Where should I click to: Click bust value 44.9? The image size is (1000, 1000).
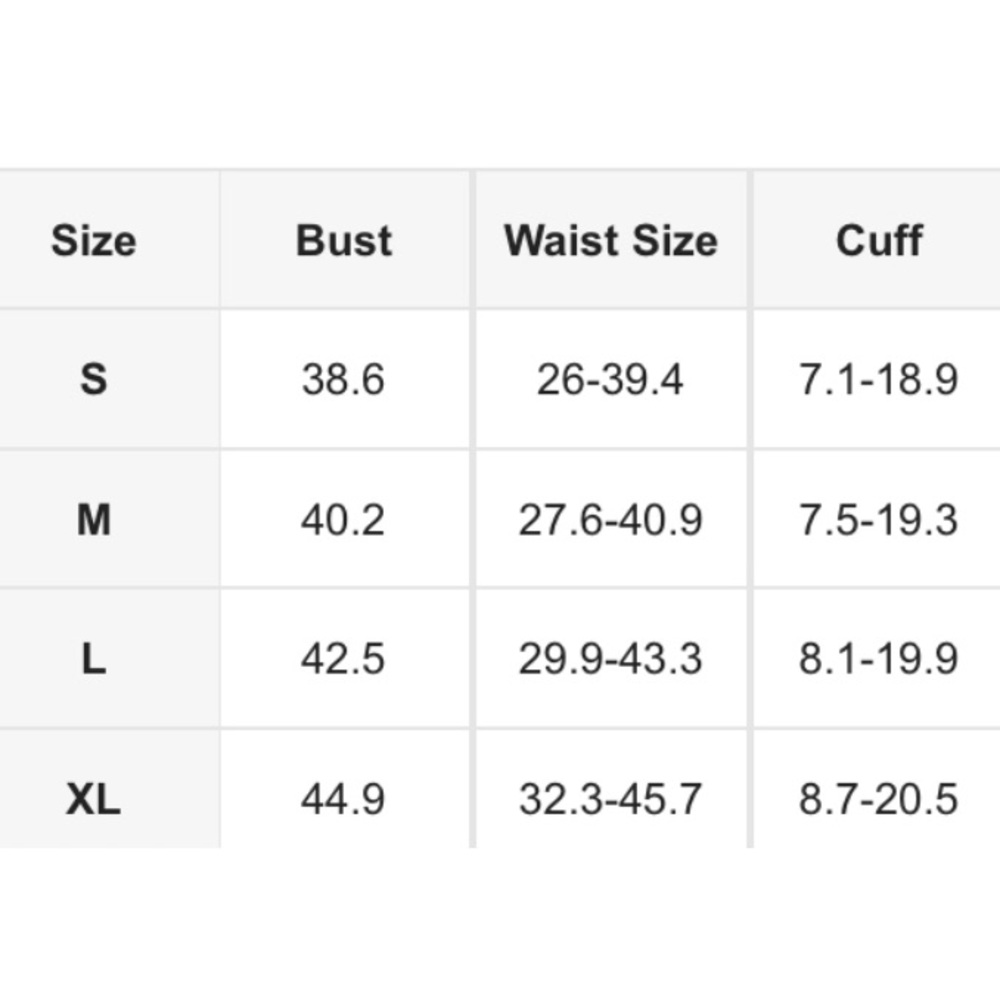pos(343,799)
